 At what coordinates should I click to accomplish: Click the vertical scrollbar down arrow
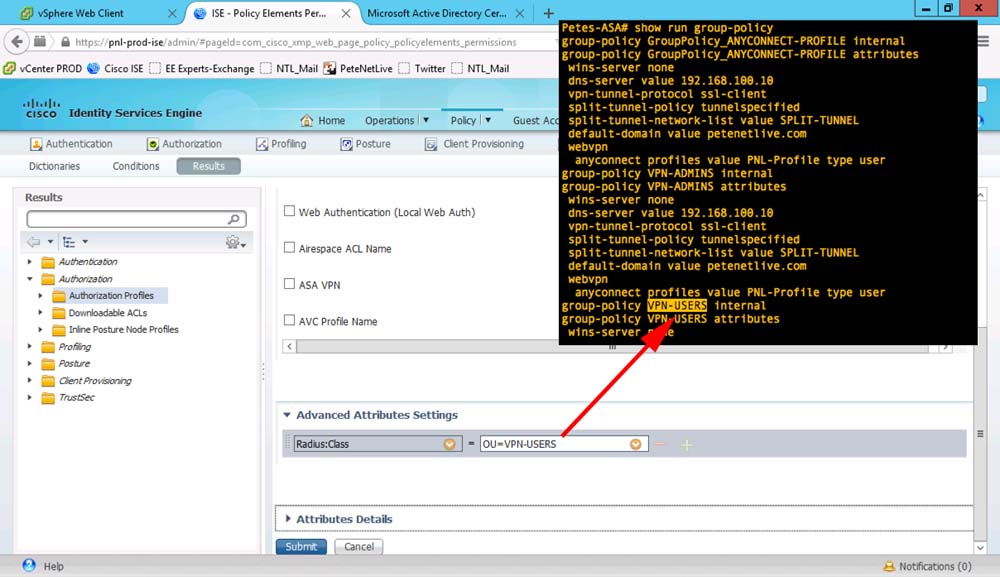coord(980,548)
